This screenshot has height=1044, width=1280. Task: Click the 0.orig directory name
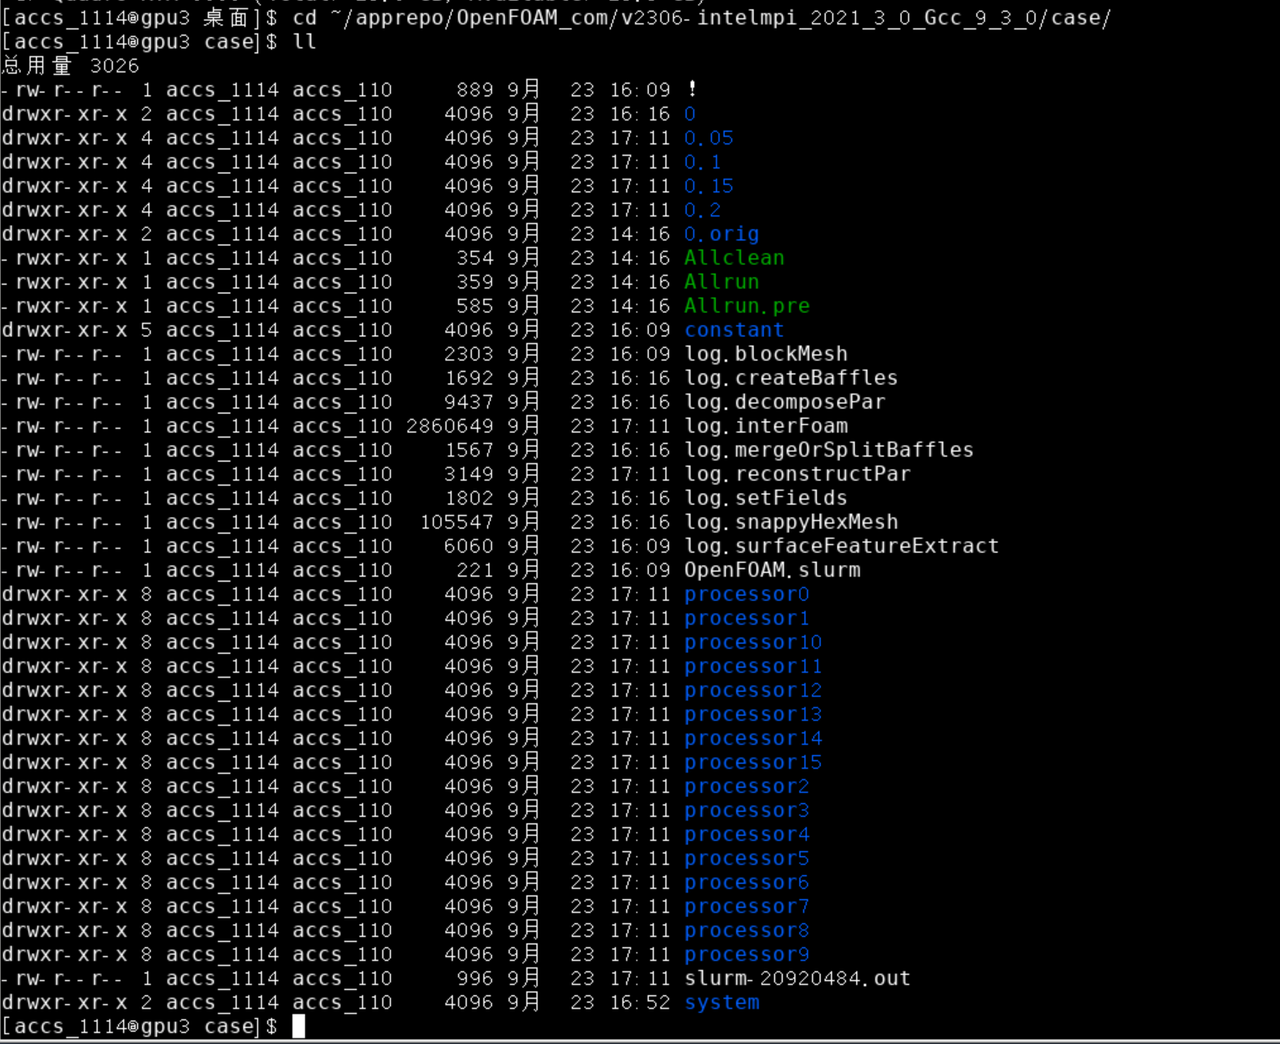721,234
